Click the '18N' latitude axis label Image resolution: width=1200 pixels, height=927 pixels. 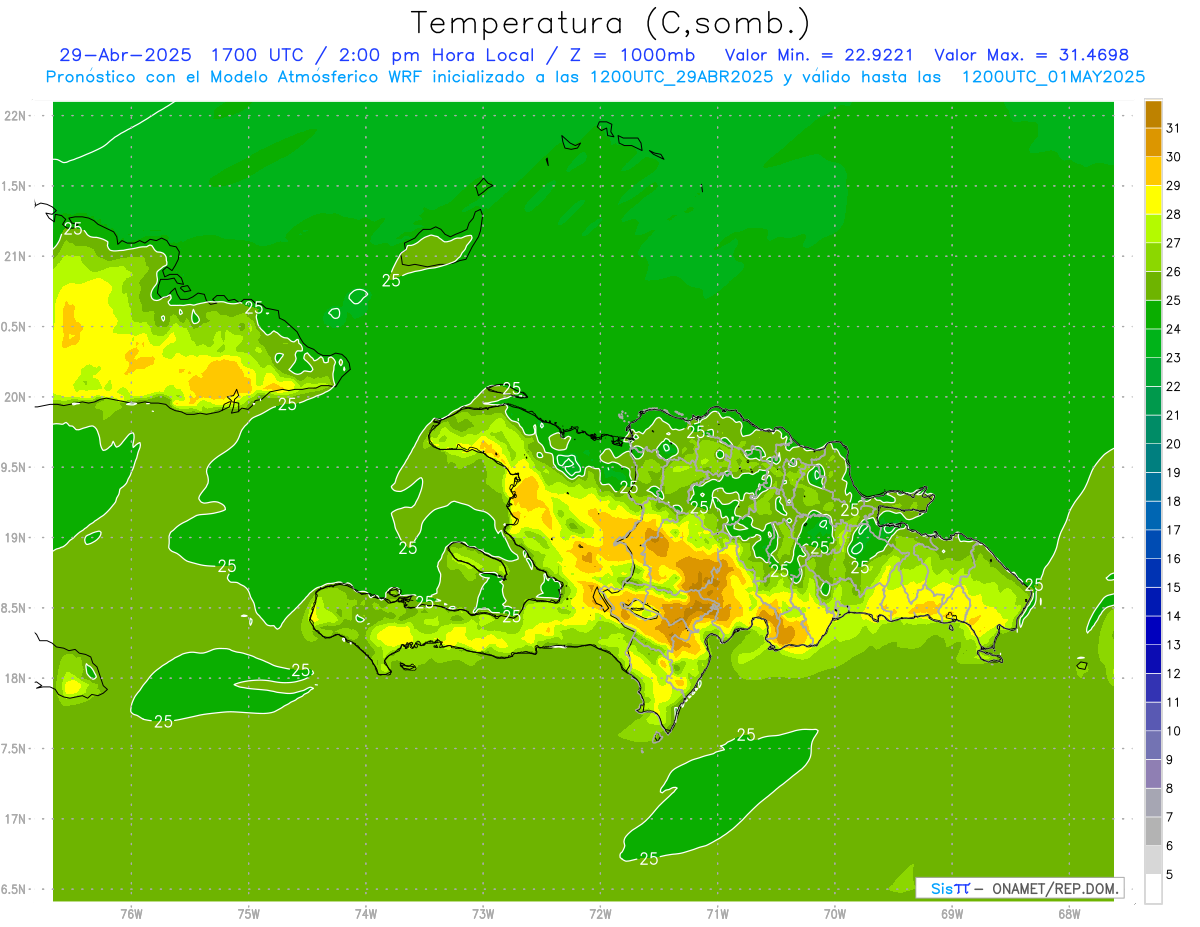click(x=15, y=678)
